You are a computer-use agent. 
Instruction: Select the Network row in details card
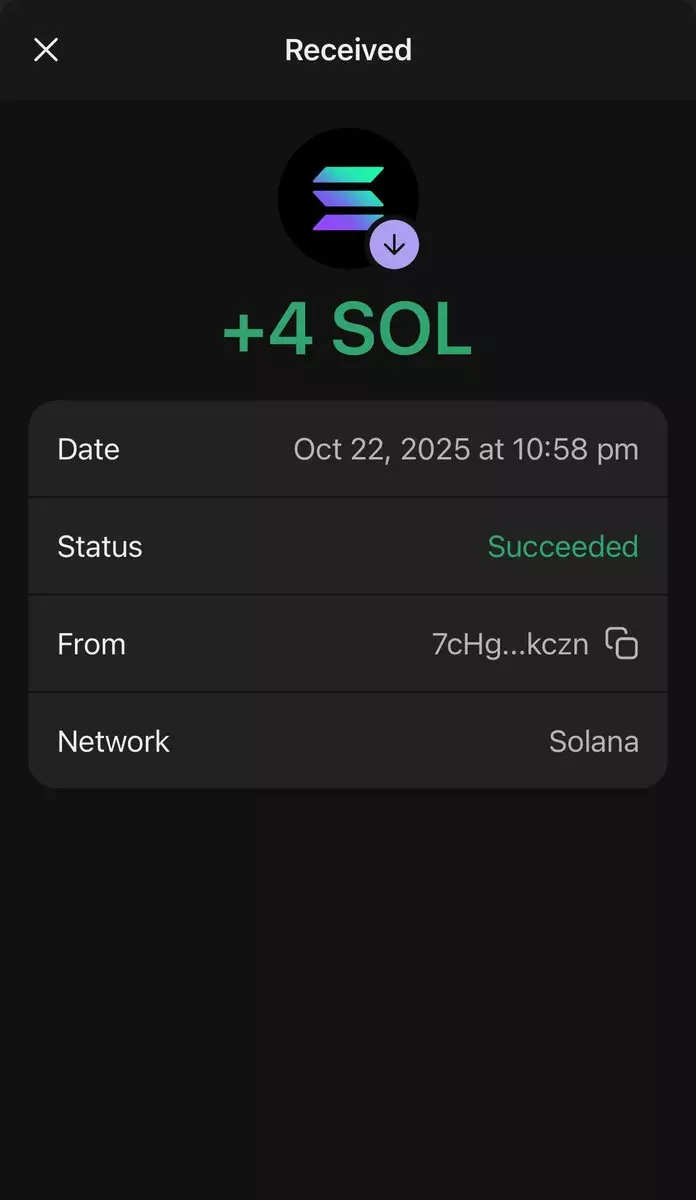click(350, 741)
